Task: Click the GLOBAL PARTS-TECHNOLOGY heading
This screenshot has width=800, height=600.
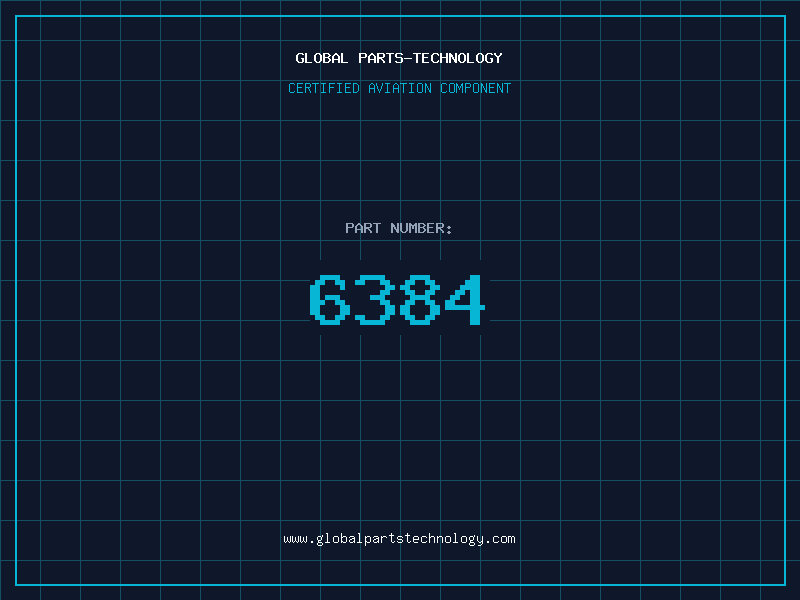Action: tap(399, 58)
